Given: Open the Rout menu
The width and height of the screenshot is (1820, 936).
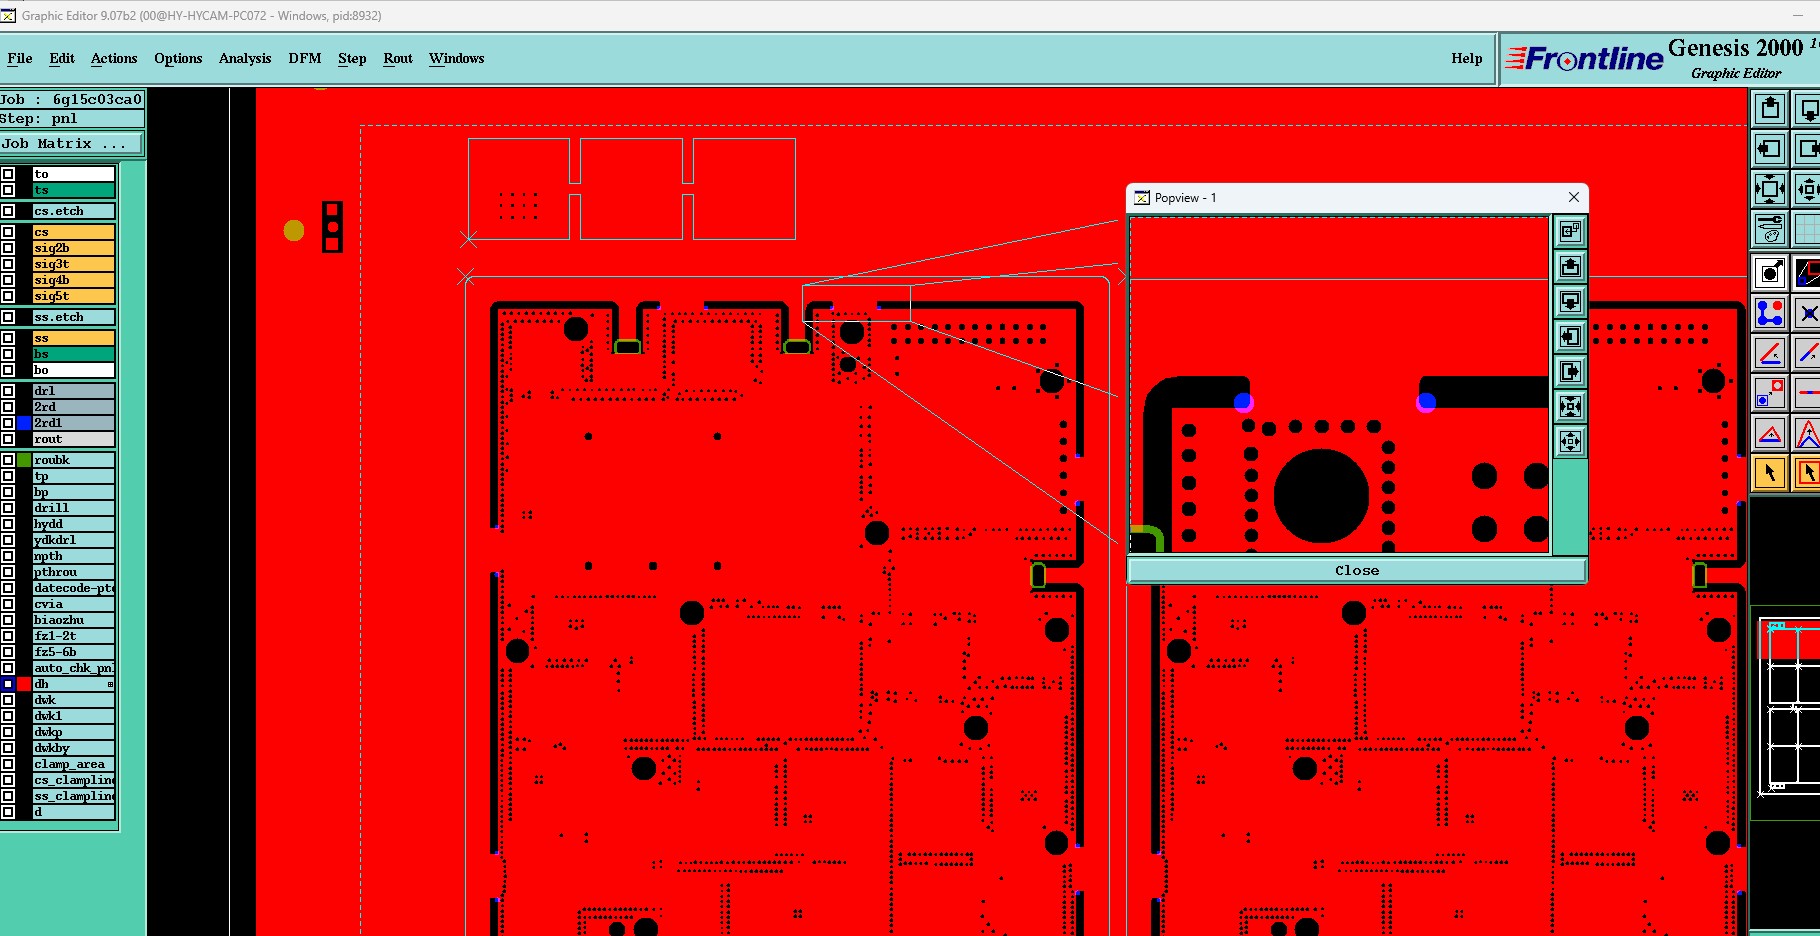Looking at the screenshot, I should click(x=398, y=58).
